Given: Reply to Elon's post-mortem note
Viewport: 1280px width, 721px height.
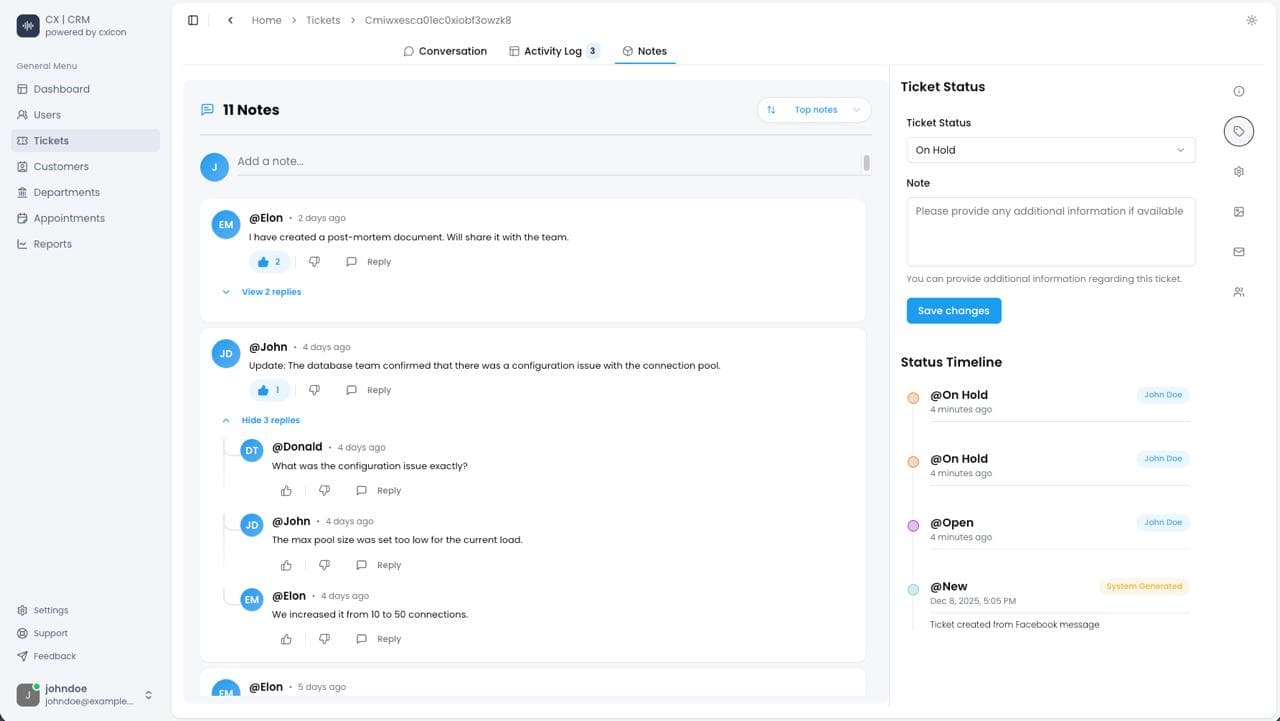Looking at the screenshot, I should (x=368, y=262).
